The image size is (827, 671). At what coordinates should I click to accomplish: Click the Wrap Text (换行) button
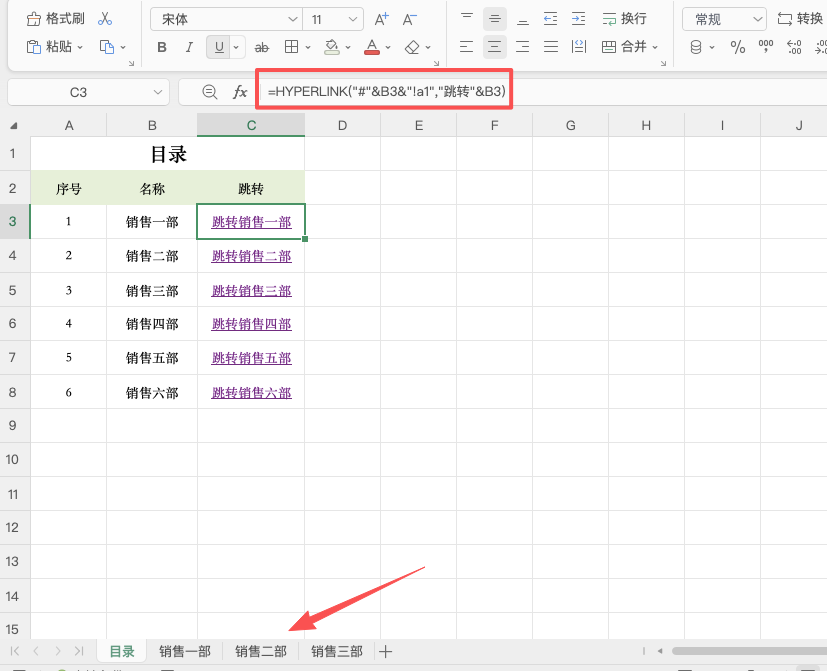624,19
